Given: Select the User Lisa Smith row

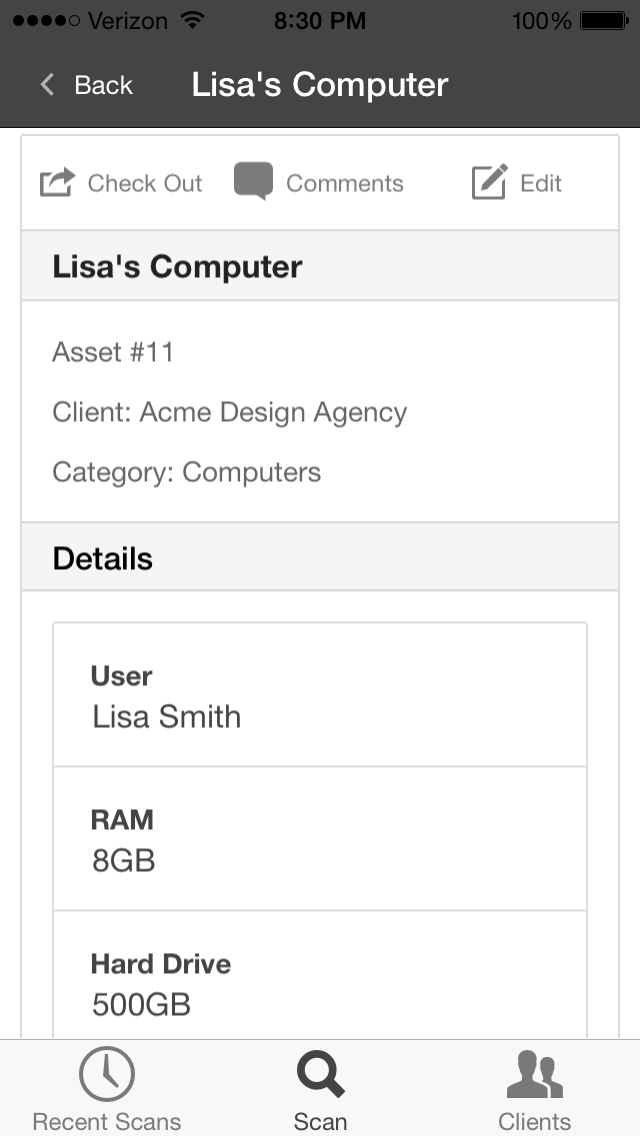Looking at the screenshot, I should coord(320,695).
